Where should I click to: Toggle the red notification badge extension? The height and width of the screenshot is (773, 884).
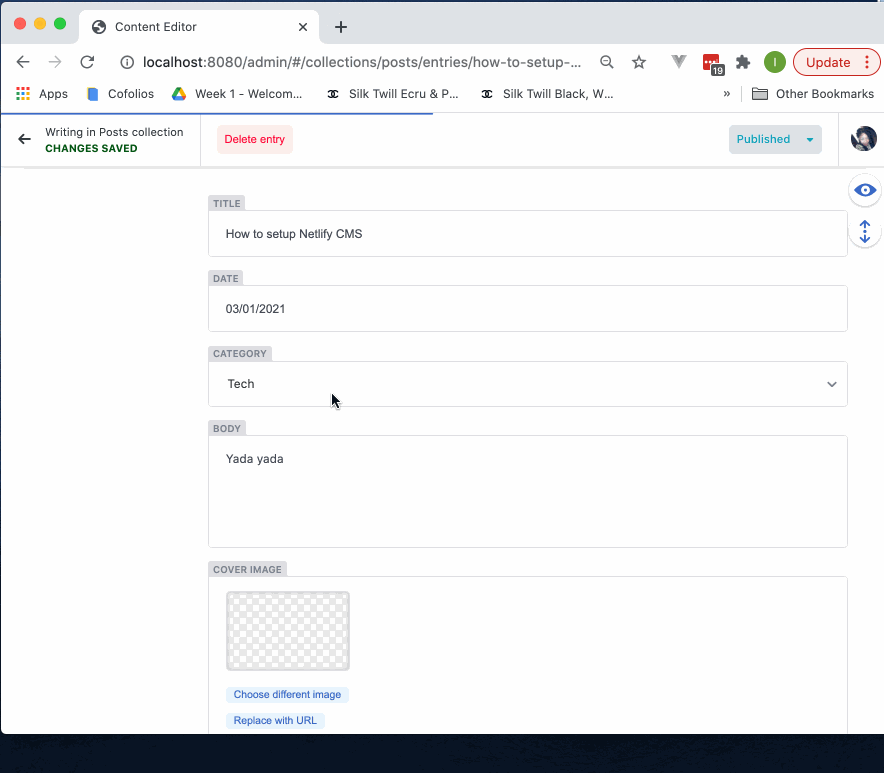[x=711, y=61]
